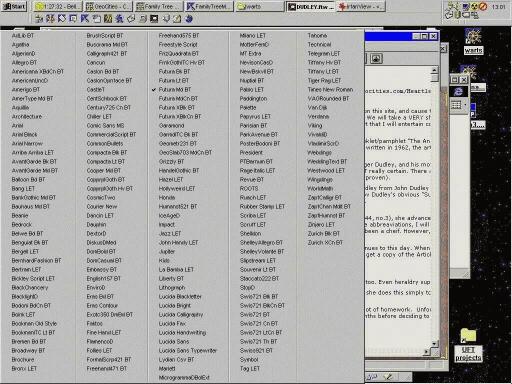Click the editor scrollbar down arrow
512x384 pixels.
(434, 343)
